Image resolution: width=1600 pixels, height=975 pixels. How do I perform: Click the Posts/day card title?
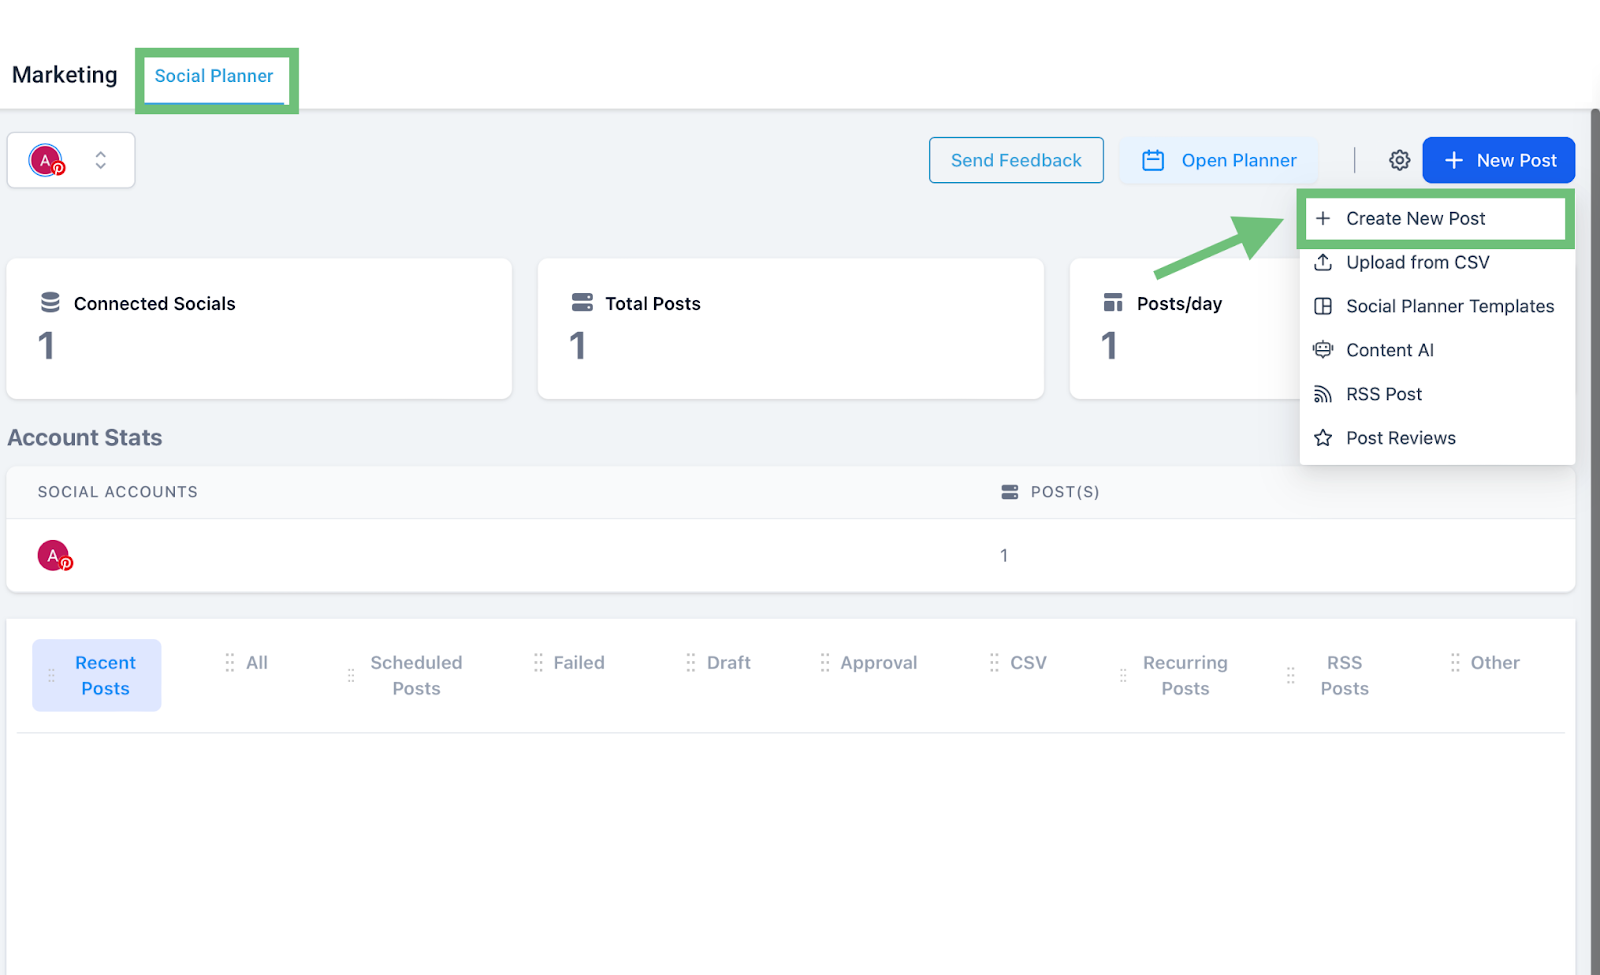click(x=1179, y=304)
